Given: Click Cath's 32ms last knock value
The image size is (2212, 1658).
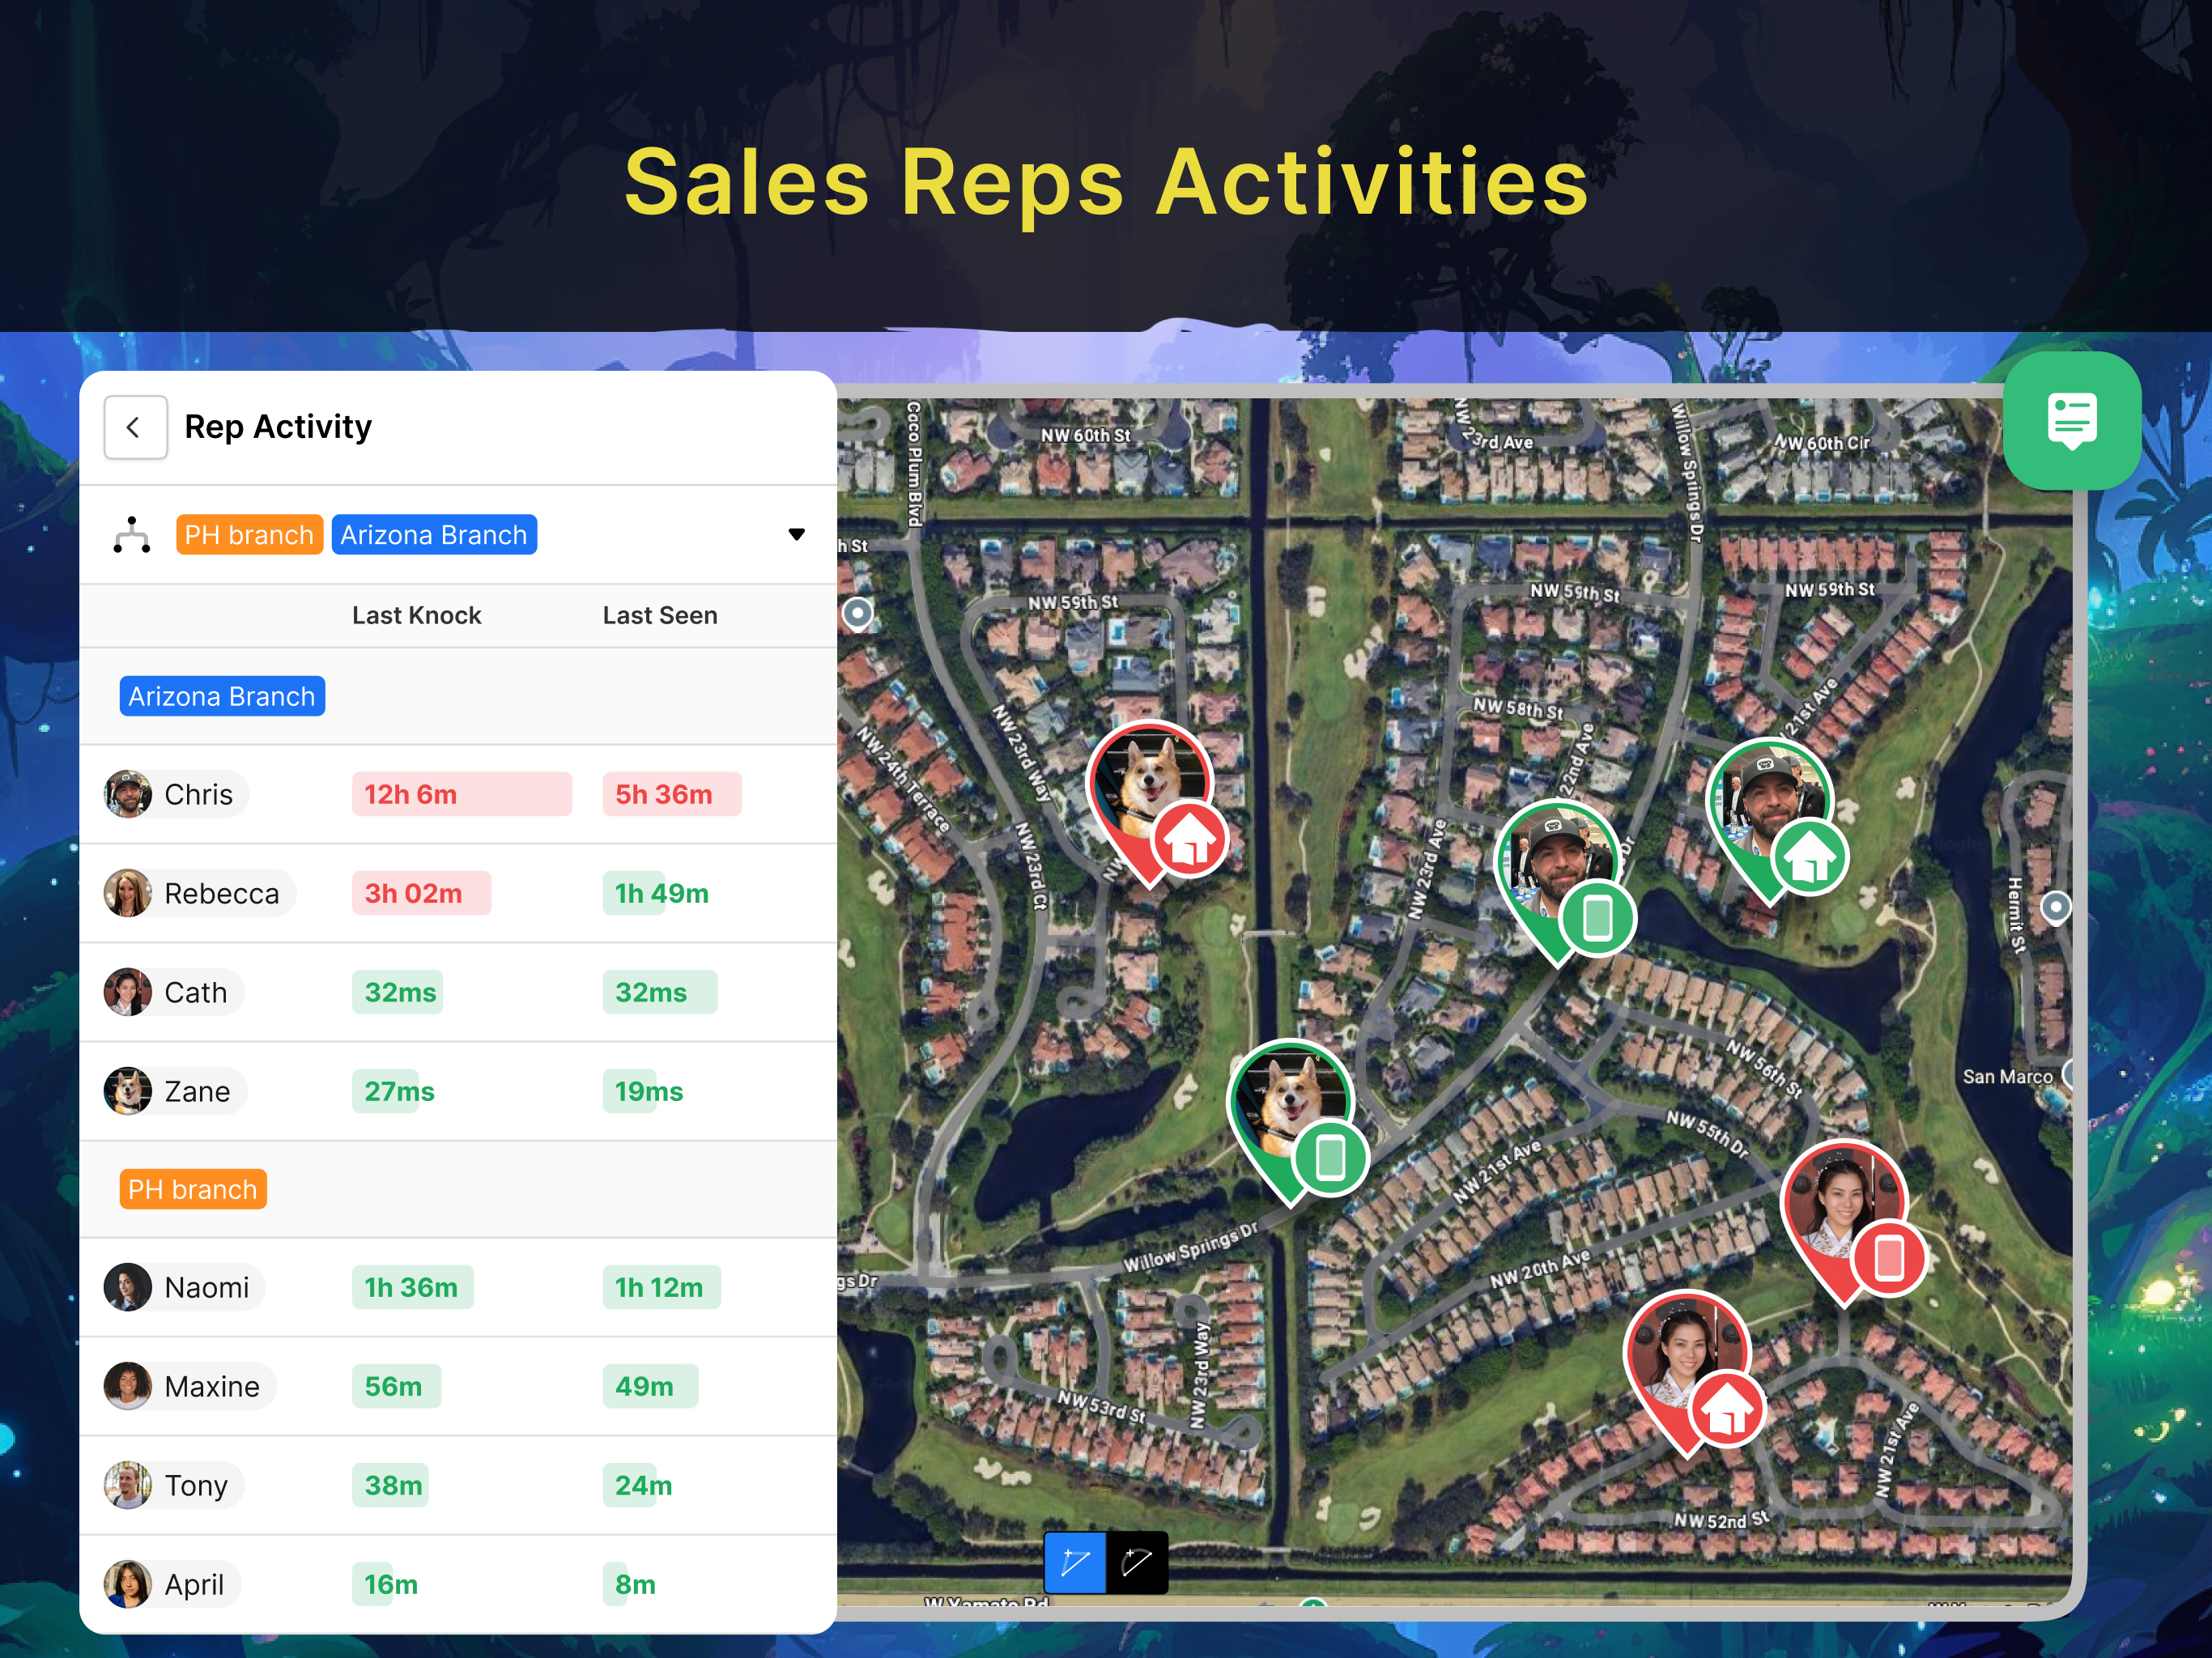Looking at the screenshot, I should [398, 992].
